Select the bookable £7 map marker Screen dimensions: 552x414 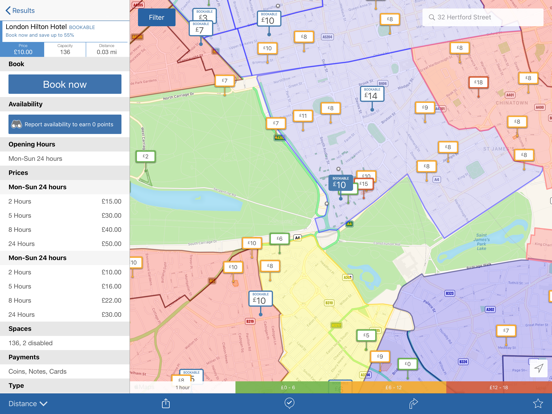tap(201, 28)
